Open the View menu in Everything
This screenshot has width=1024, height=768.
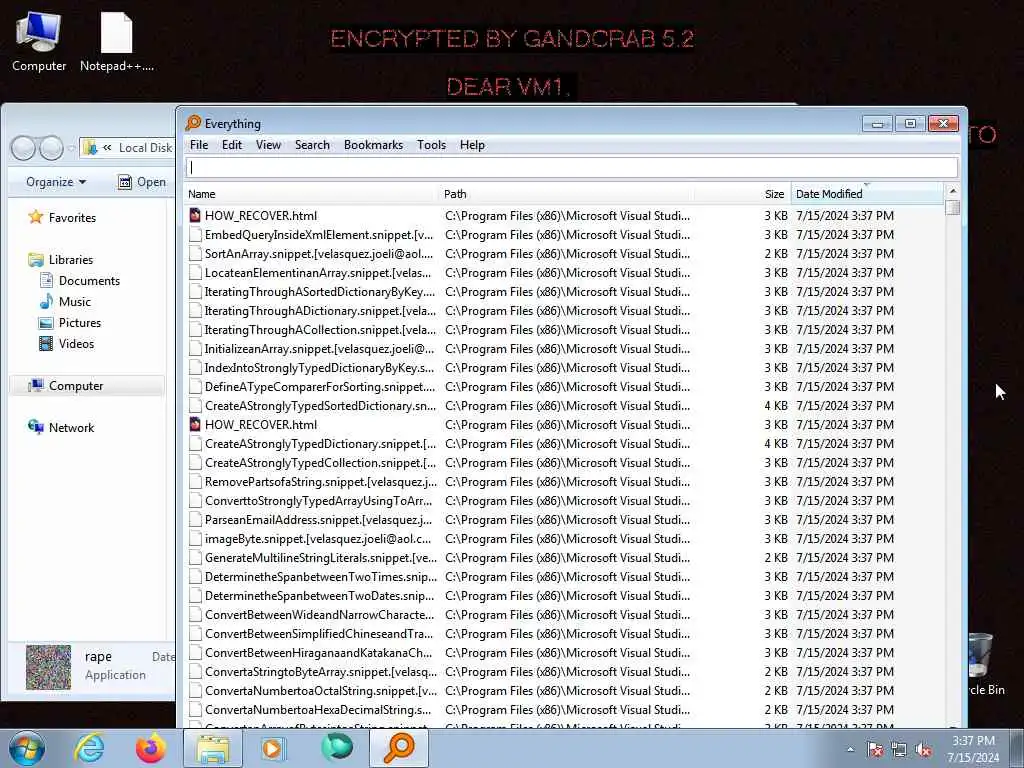tap(268, 145)
